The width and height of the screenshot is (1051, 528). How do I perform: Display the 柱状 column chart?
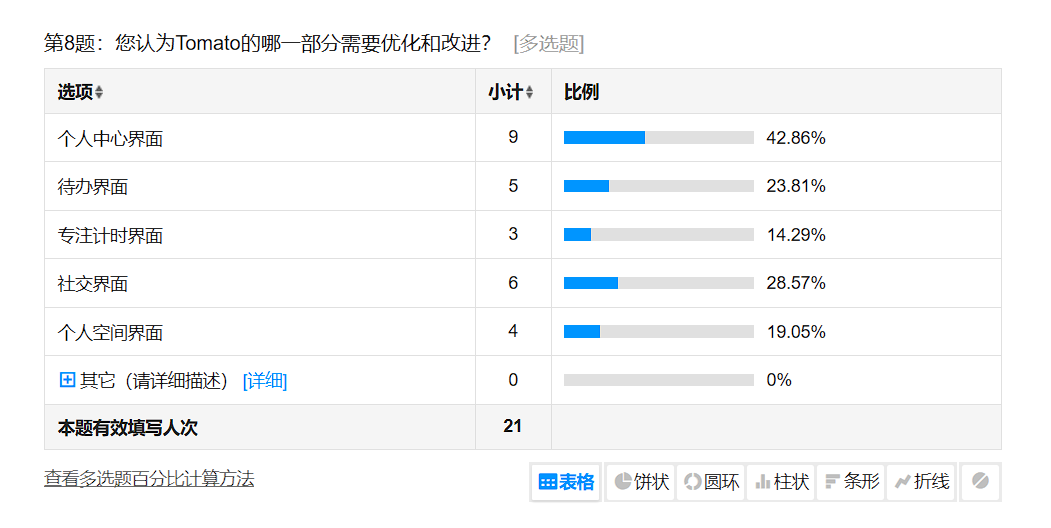click(781, 482)
